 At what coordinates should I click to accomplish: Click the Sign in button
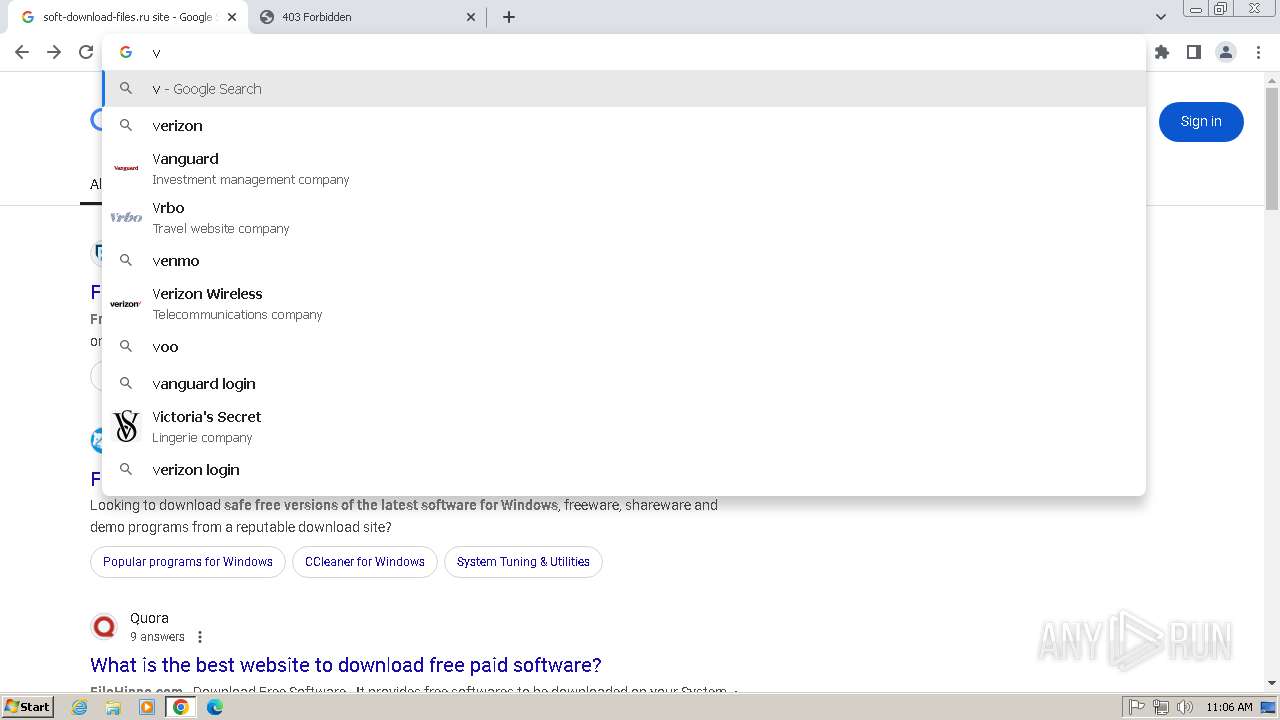pos(1201,122)
